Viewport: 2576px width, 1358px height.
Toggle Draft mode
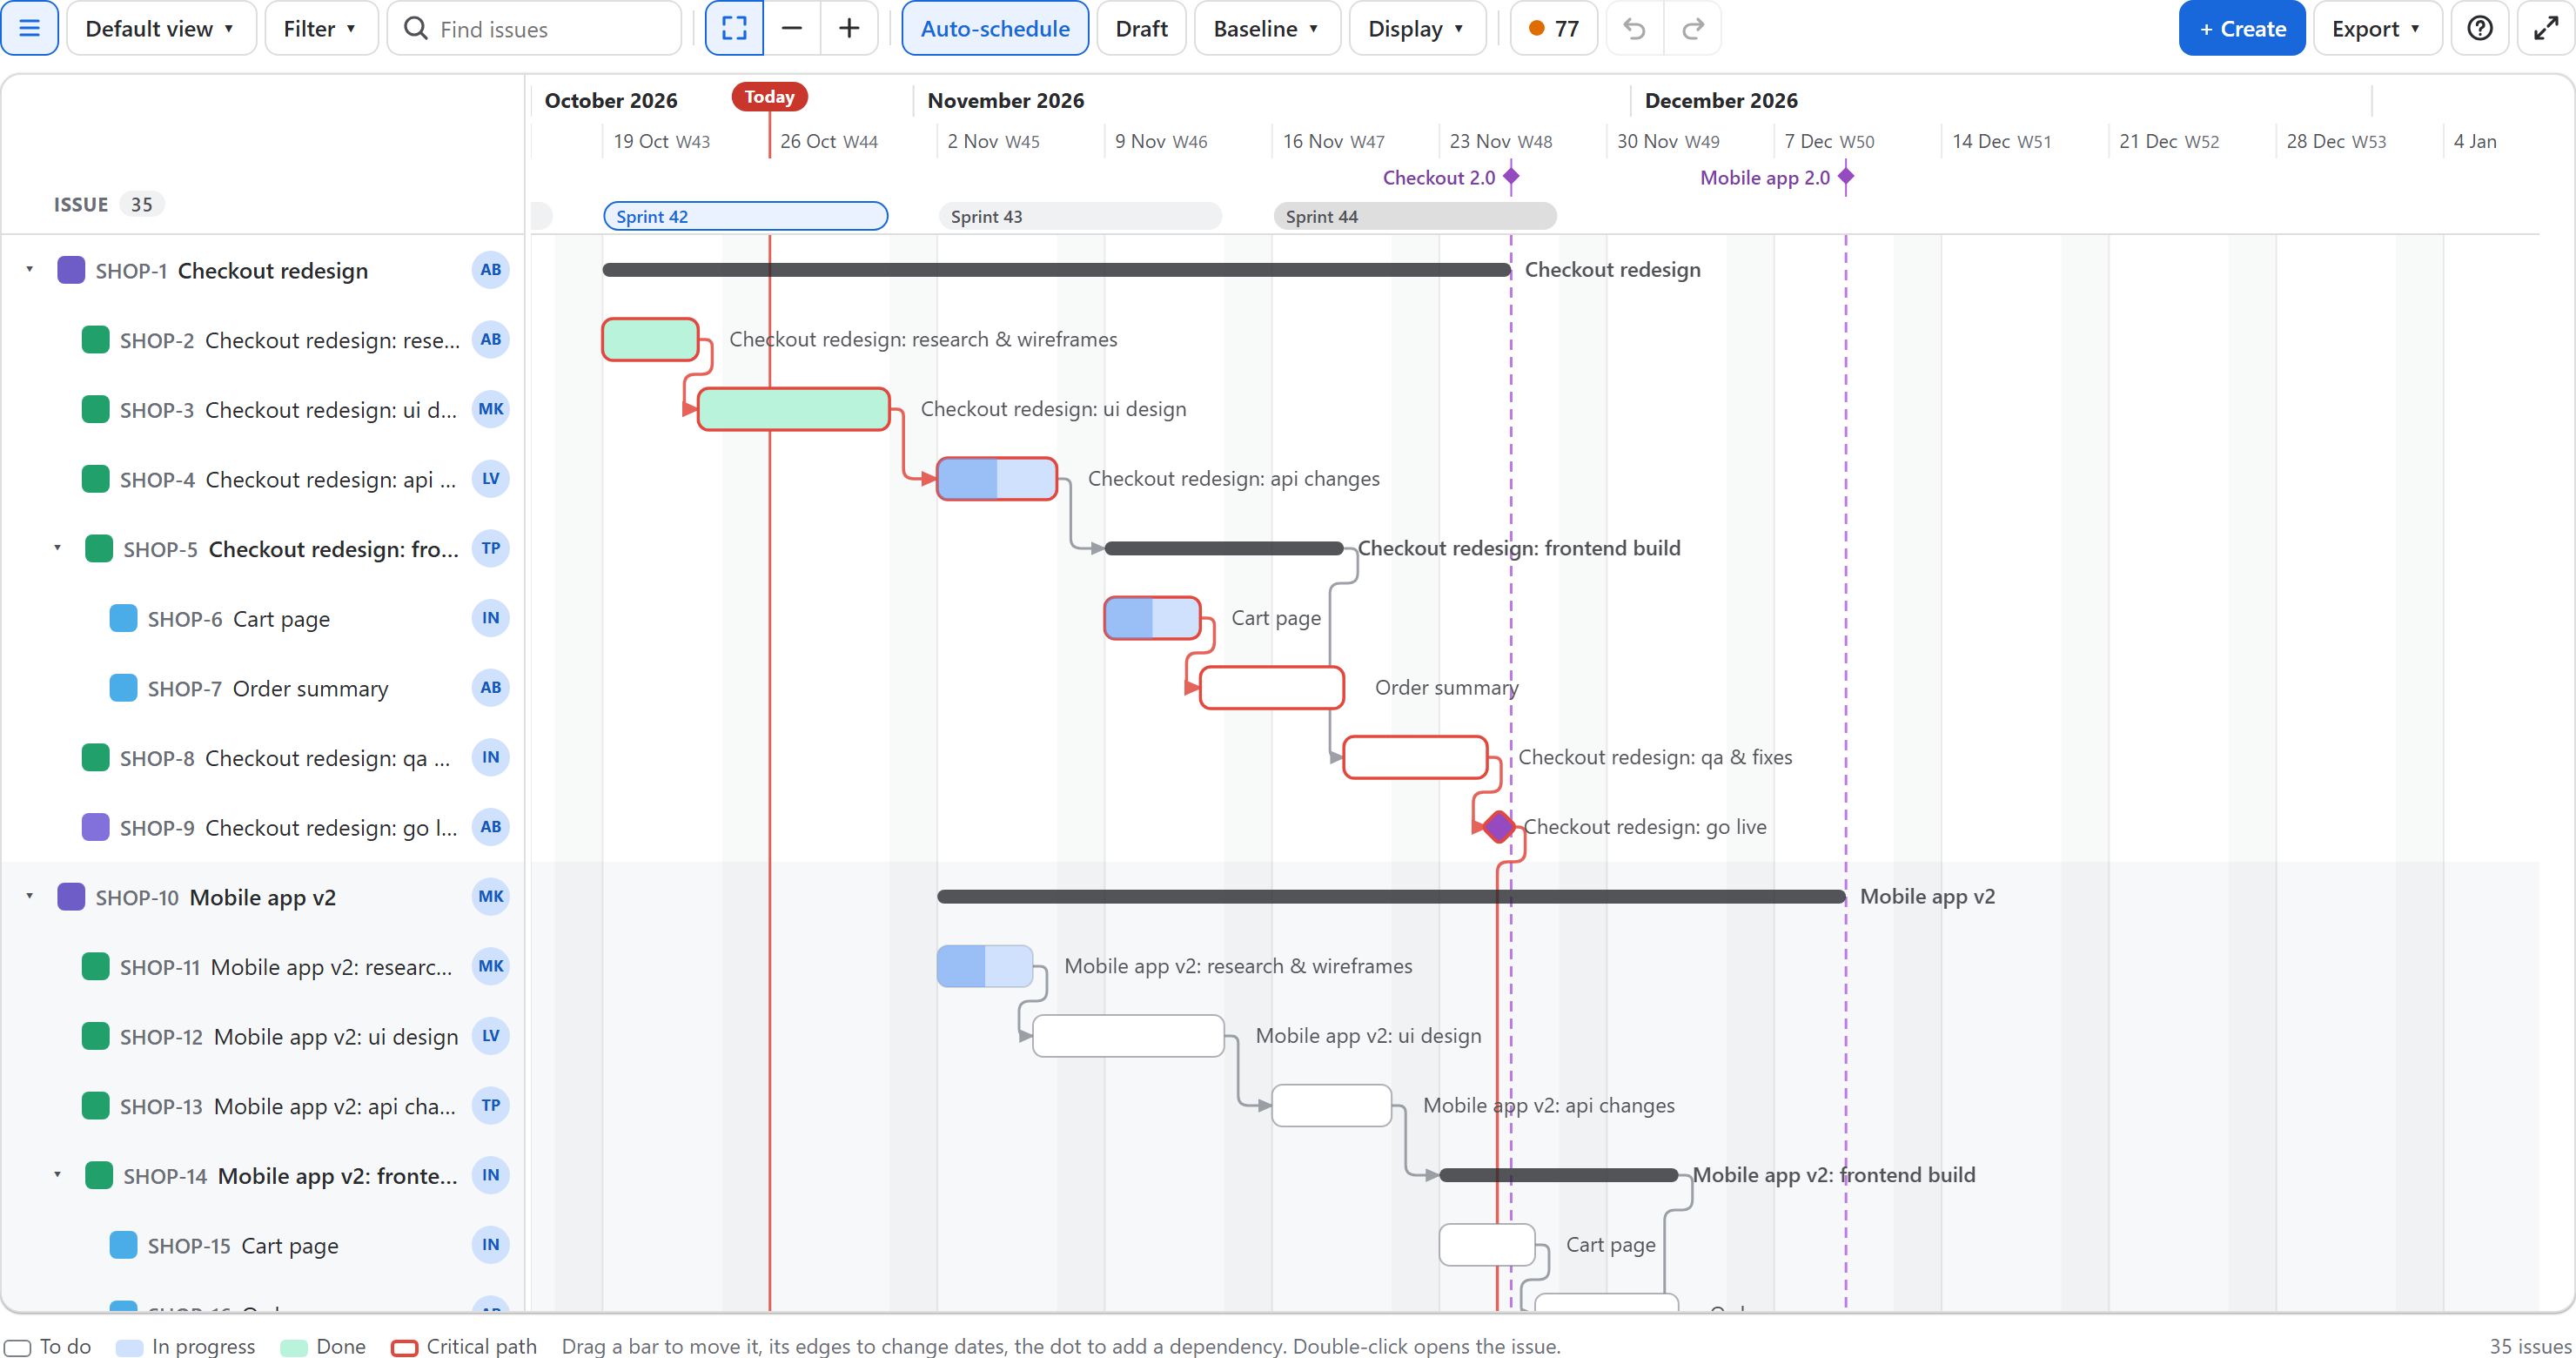point(1141,28)
